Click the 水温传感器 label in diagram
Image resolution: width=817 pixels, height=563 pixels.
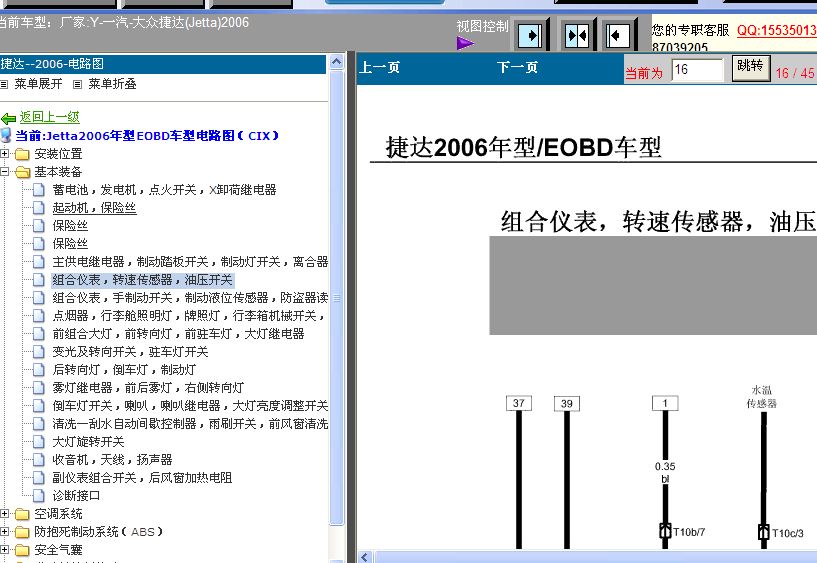pos(761,397)
